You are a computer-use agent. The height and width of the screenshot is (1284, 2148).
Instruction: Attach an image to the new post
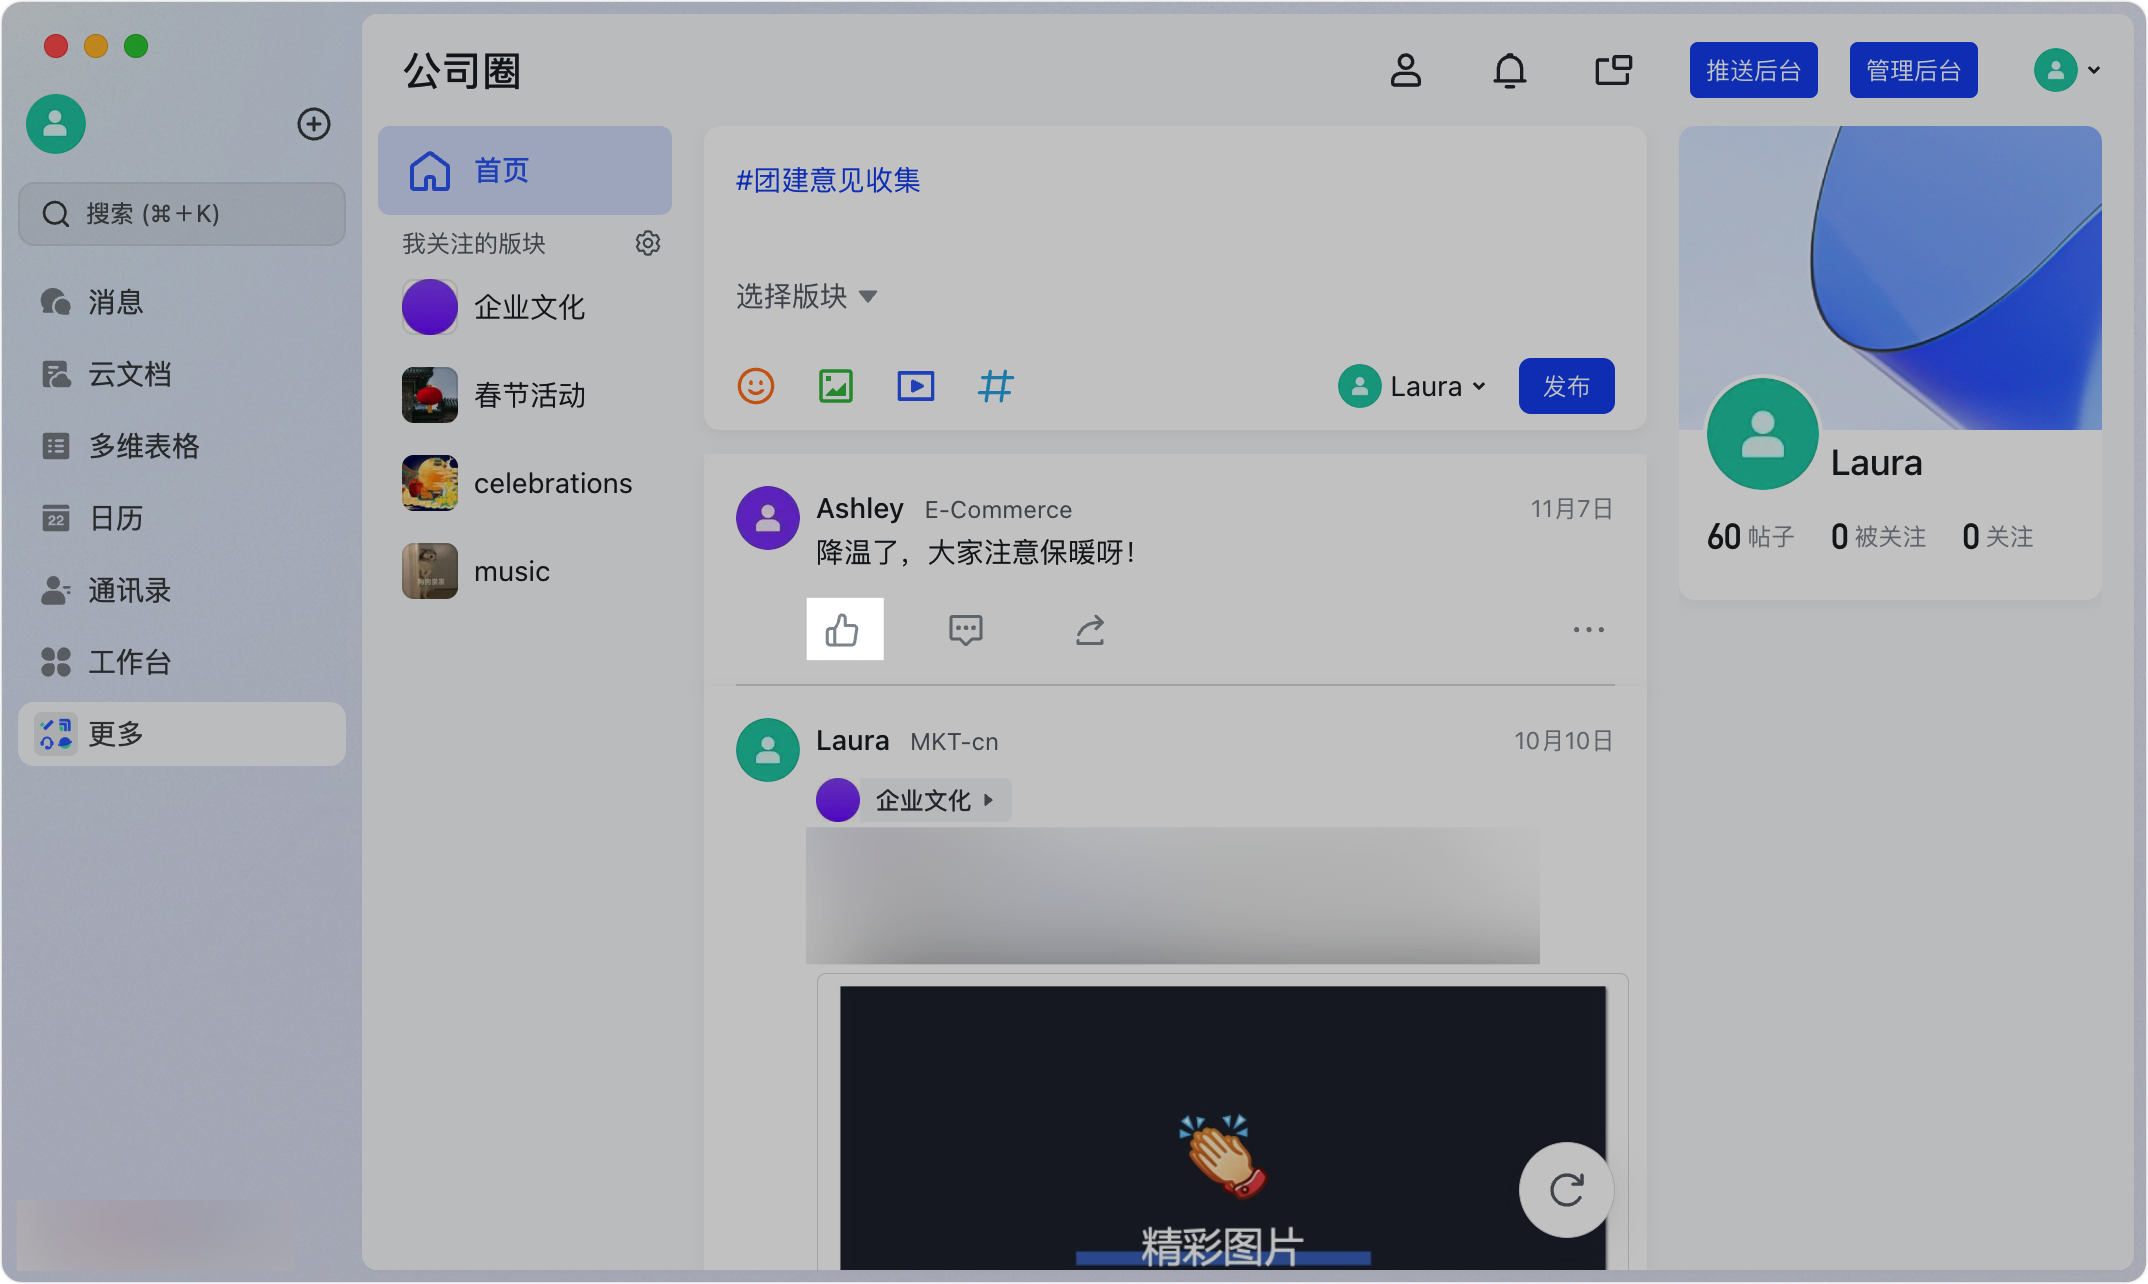point(836,386)
